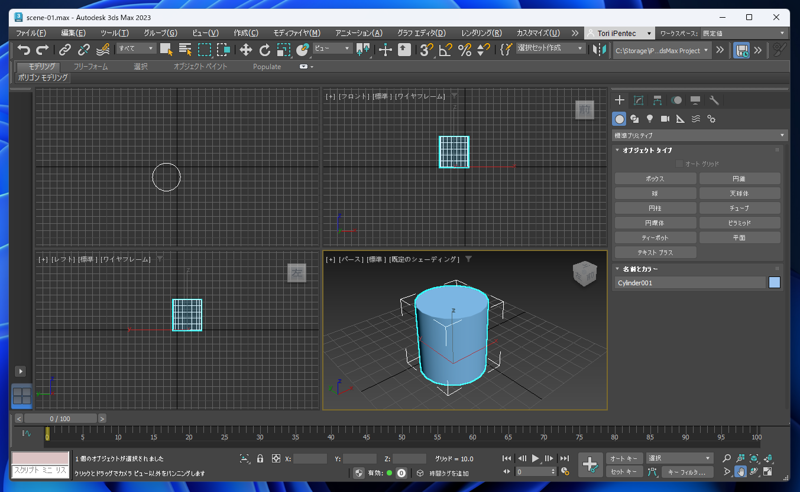The image size is (800, 492).
Task: Open the レンダリング(R) menu
Action: (x=481, y=33)
